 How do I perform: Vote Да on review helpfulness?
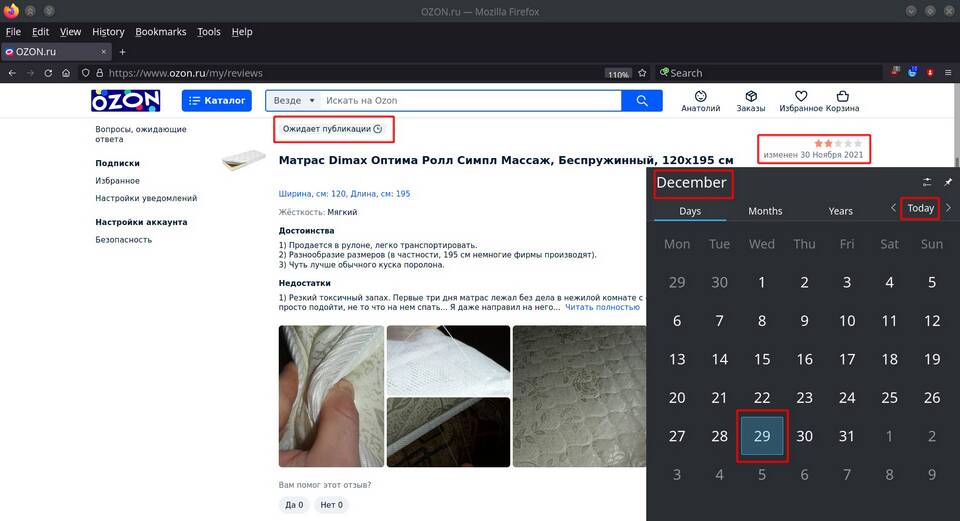294,505
